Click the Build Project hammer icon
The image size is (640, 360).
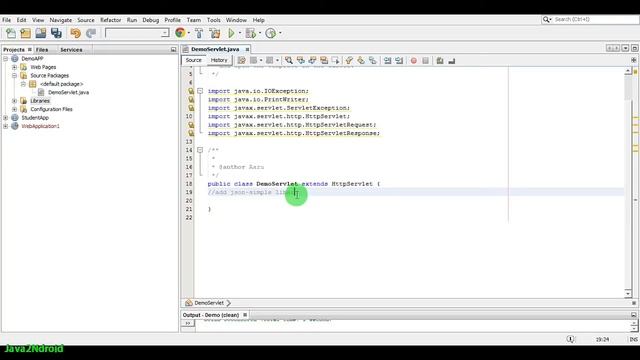[x=199, y=33]
